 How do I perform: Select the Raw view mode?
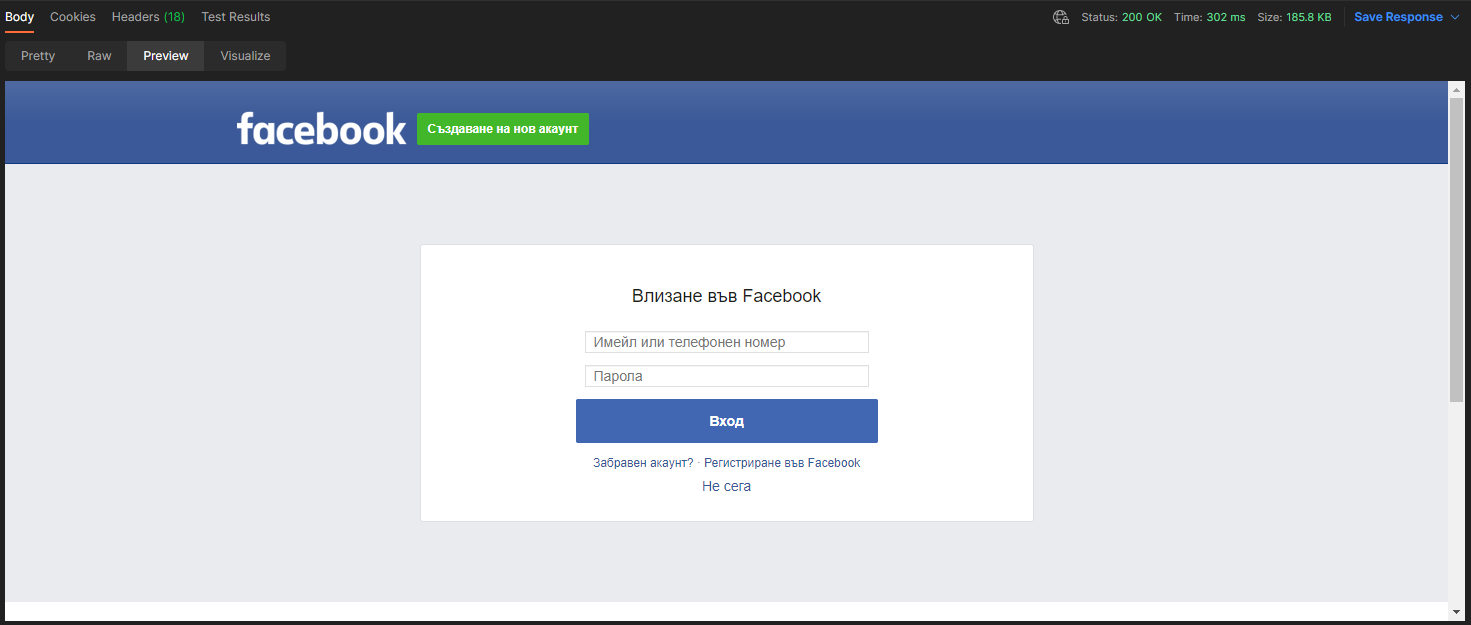[x=99, y=56]
